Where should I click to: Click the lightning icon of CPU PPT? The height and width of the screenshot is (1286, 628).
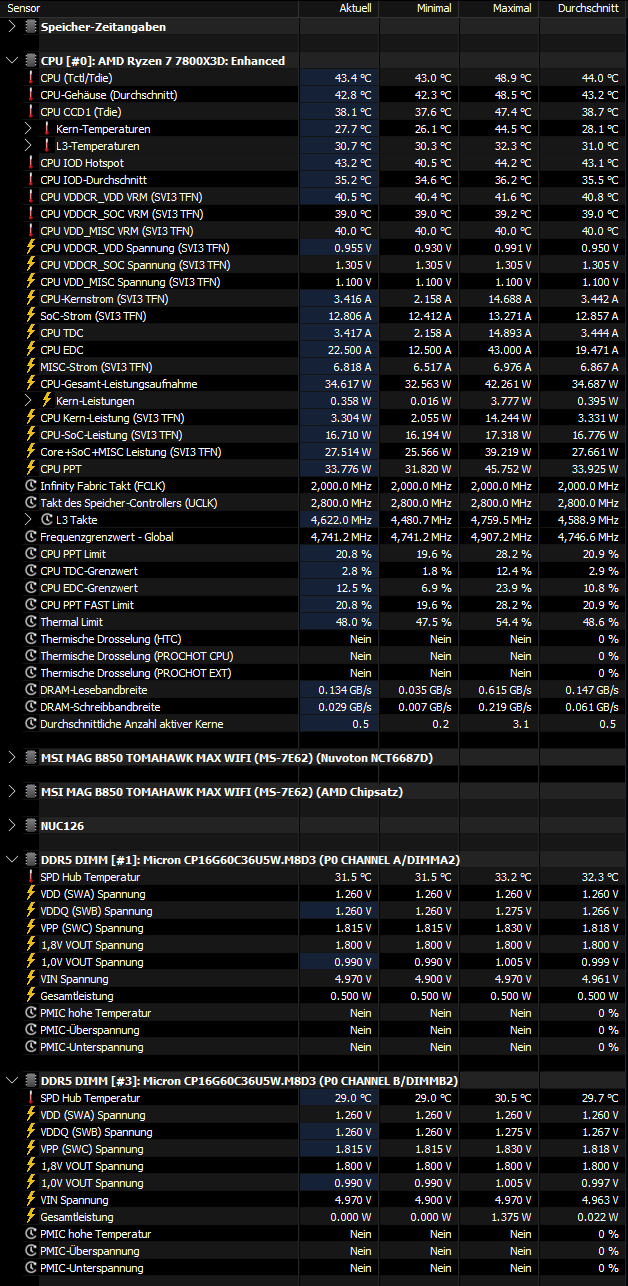30,469
